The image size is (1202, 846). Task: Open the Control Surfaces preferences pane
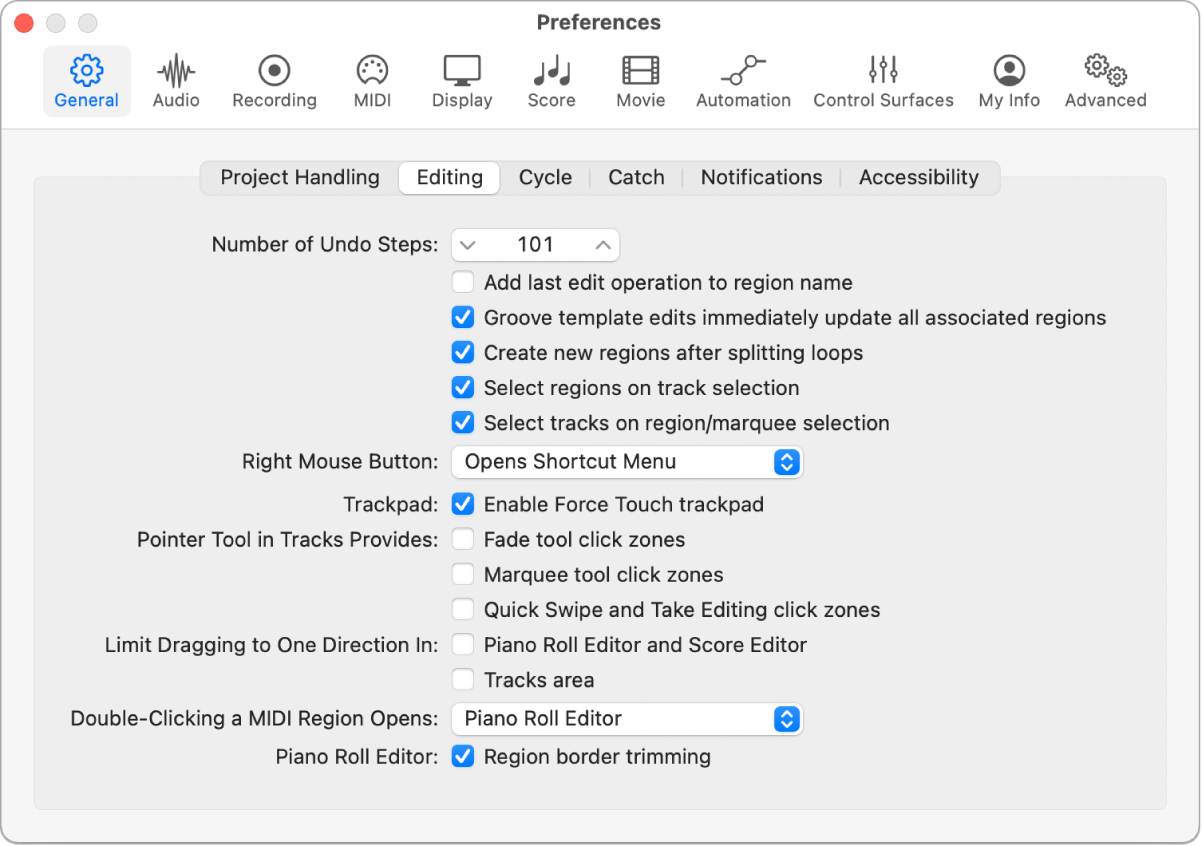tap(883, 82)
